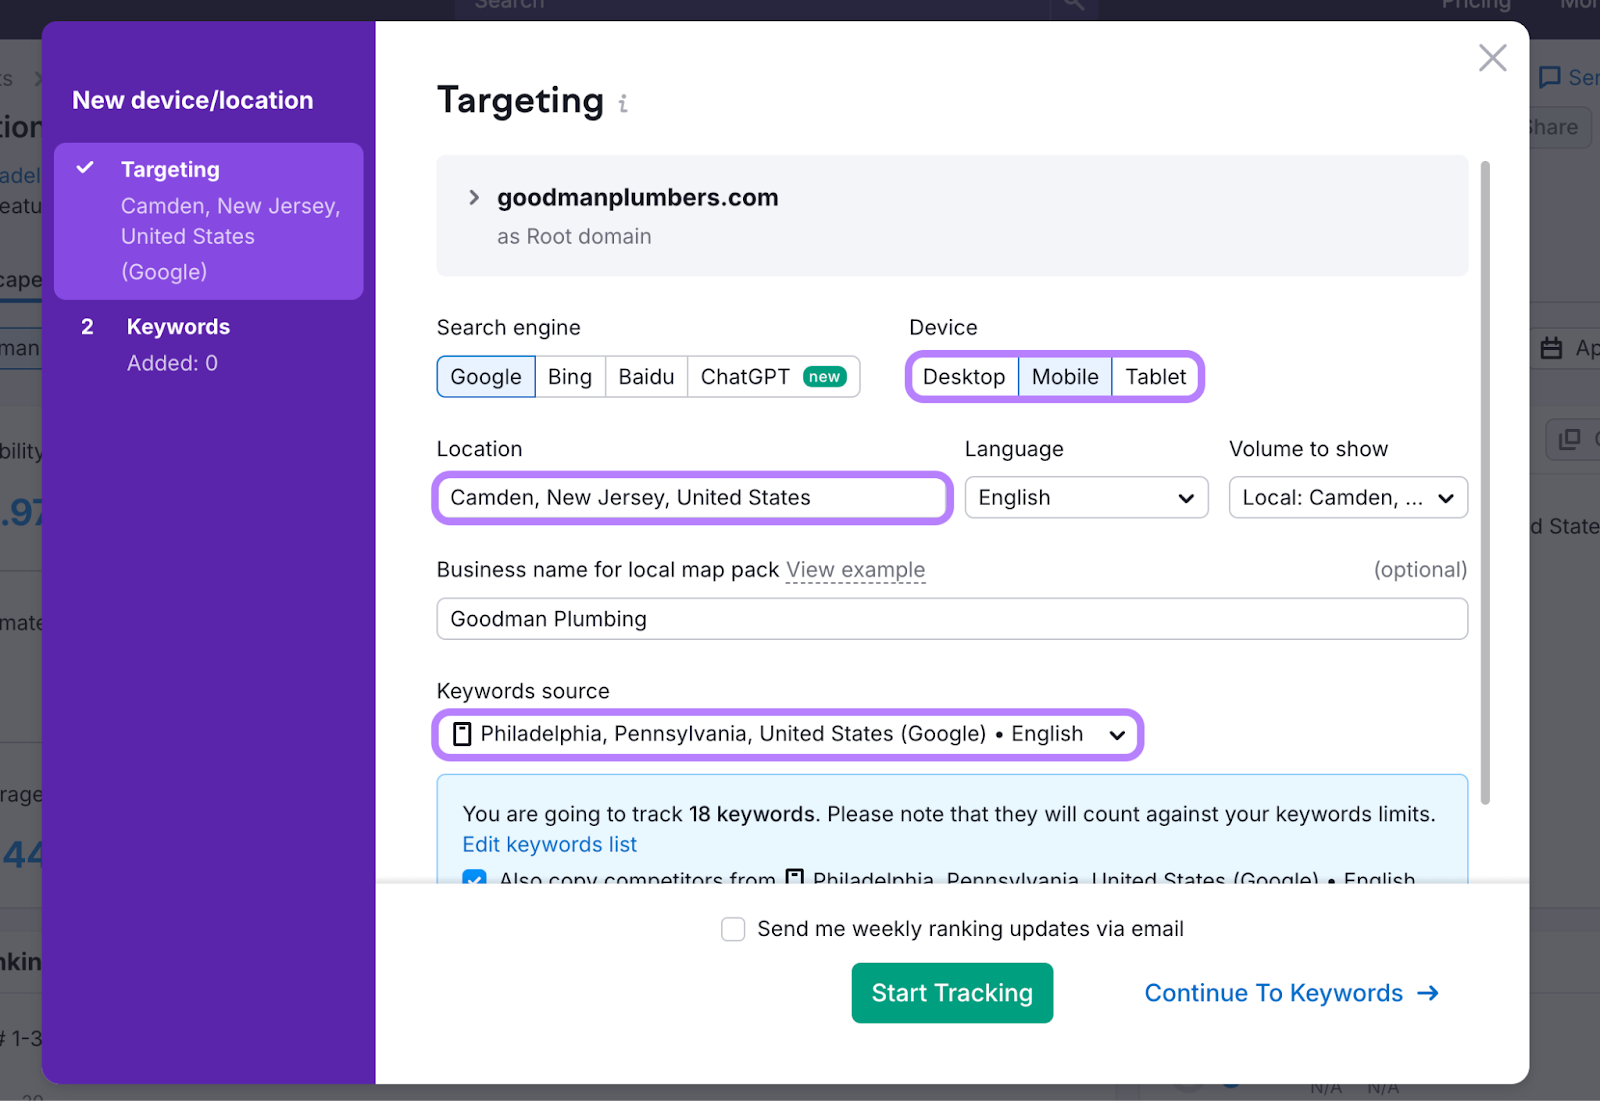Open the Keywords source dropdown
Screen dimensions: 1600x1101
pyautogui.click(x=1117, y=734)
